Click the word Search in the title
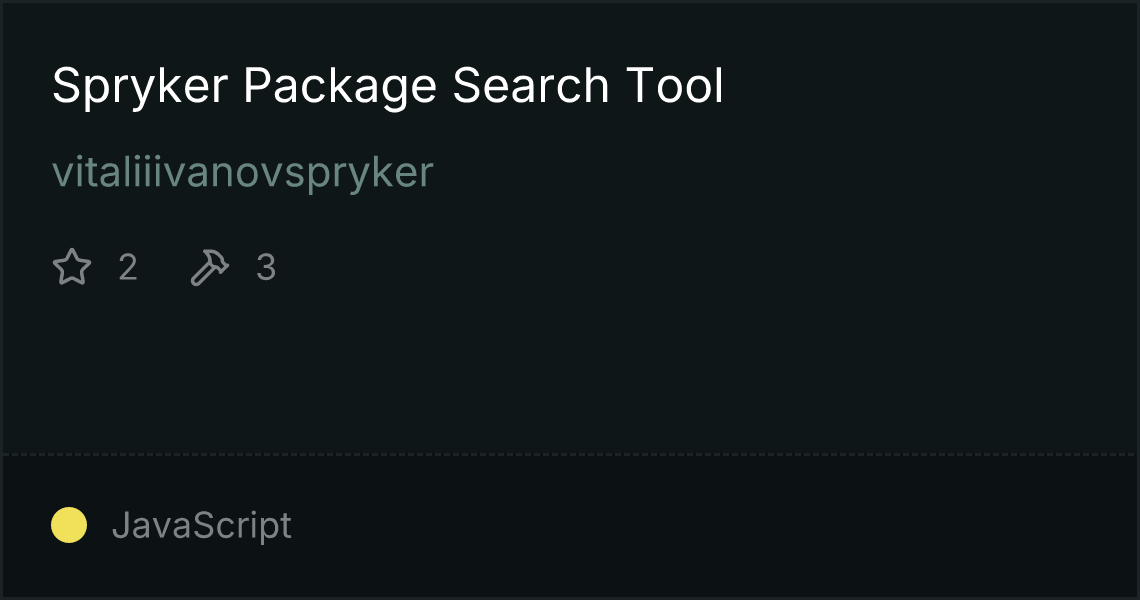This screenshot has width=1140, height=600. coord(530,86)
